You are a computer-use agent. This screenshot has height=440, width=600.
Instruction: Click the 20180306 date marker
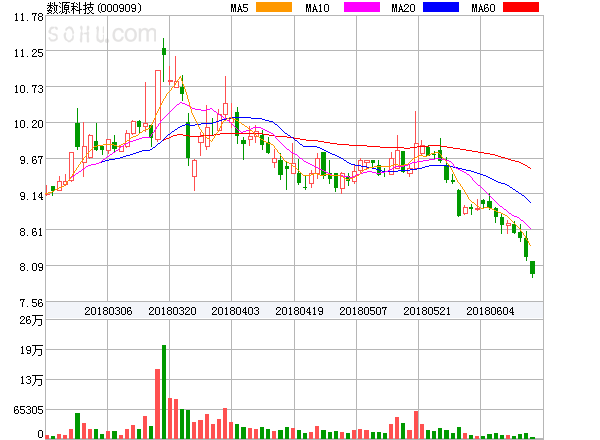pyautogui.click(x=107, y=311)
